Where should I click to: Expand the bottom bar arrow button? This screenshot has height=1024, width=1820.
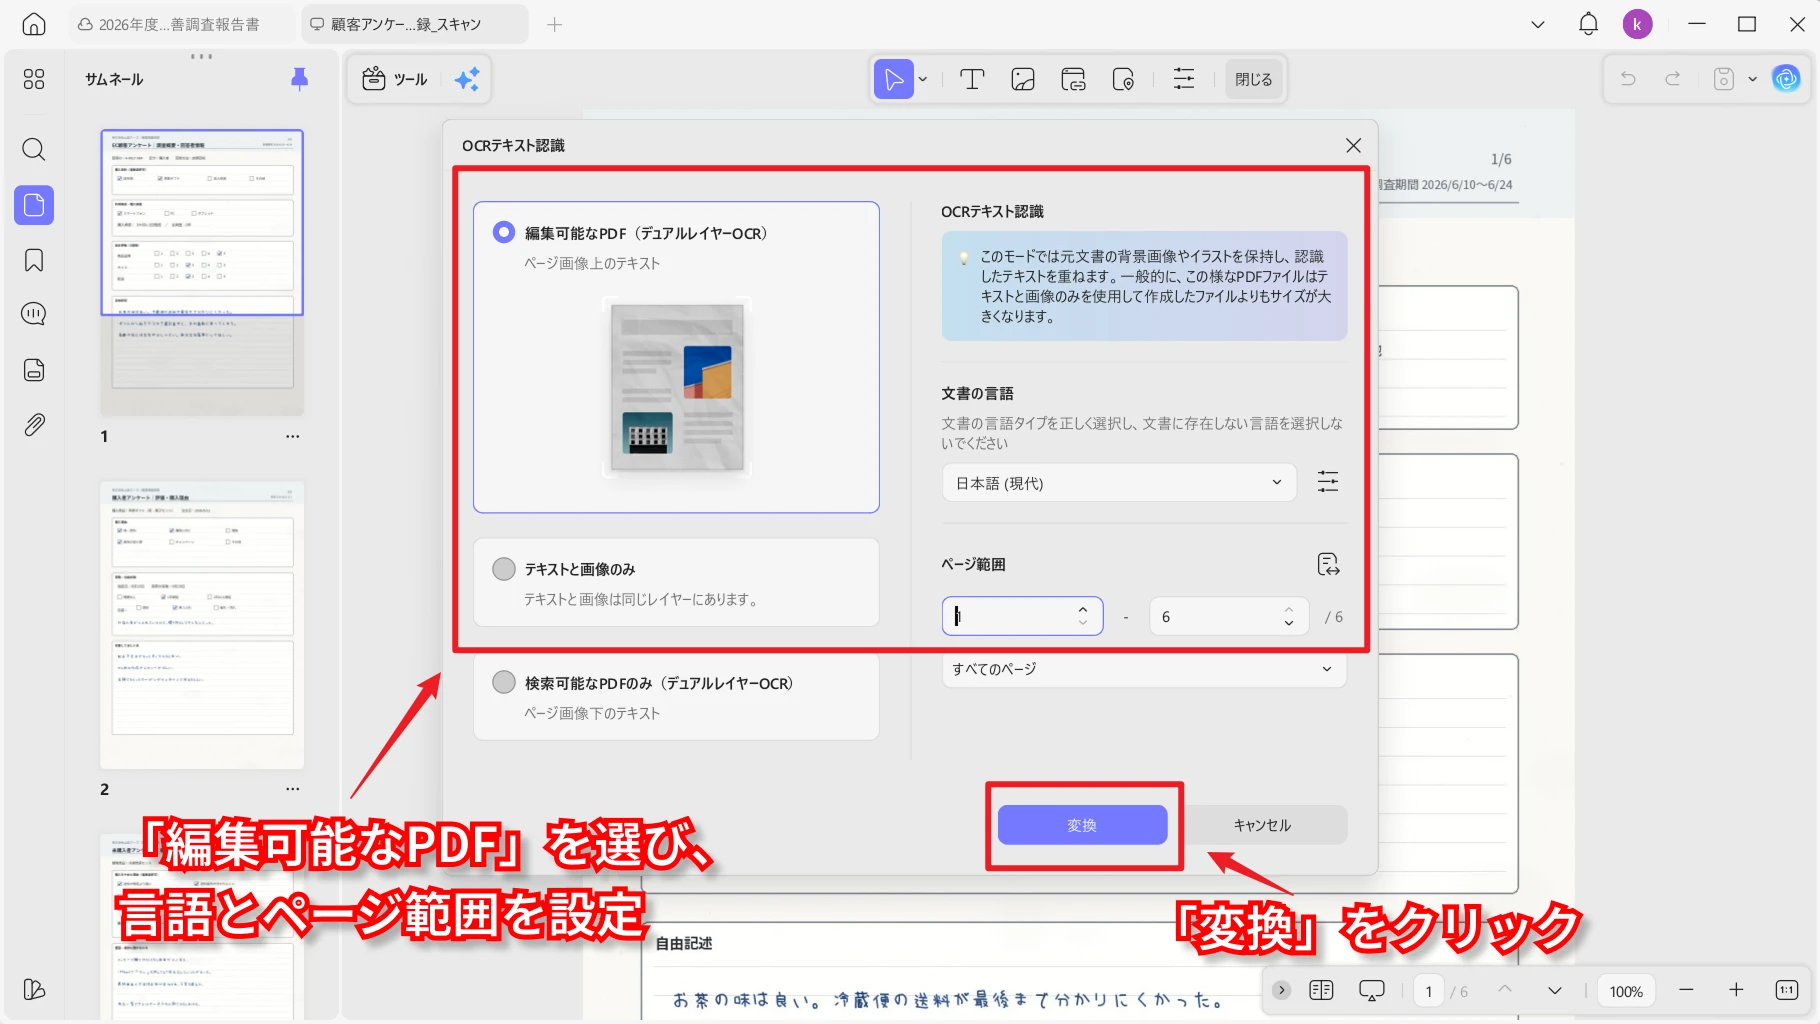coord(1282,990)
